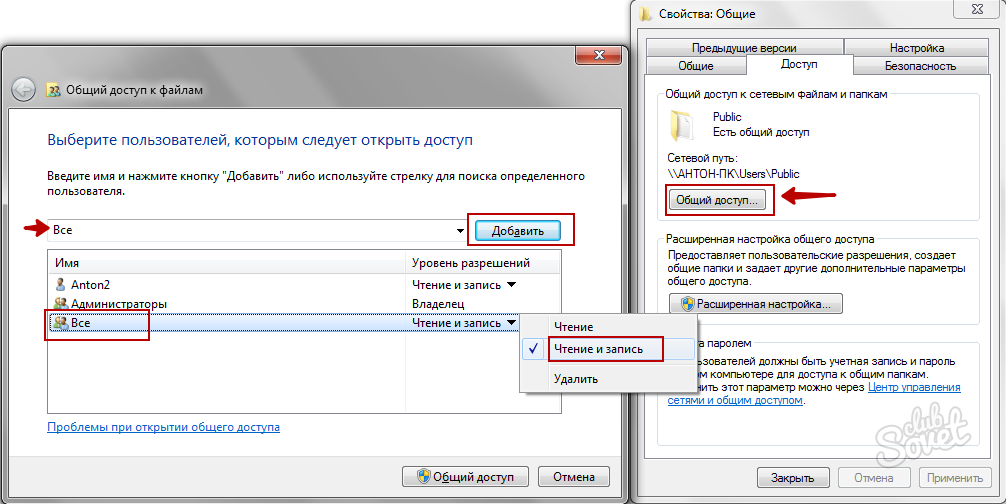
Task: Expand Все permission level dropdown
Action: coord(511,323)
